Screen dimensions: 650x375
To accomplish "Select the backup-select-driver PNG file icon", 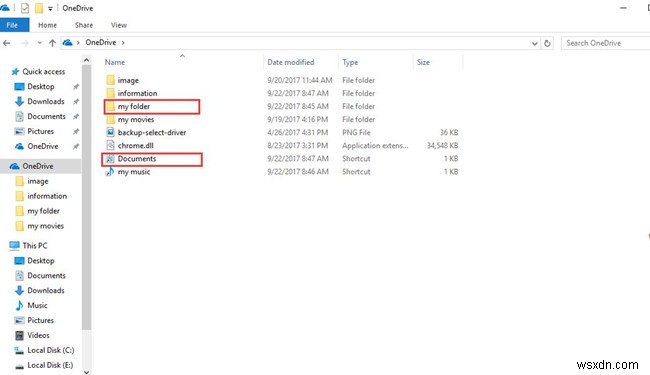I will tap(110, 132).
